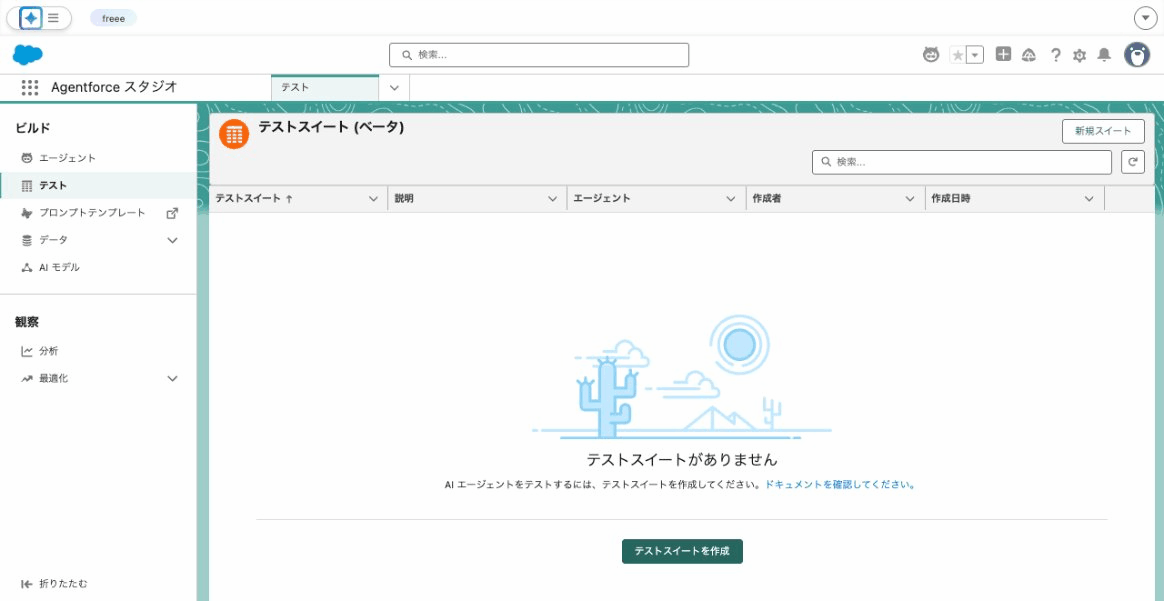Viewport: 1164px width, 601px height.
Task: Expand the 最適化 sidebar section
Action: pyautogui.click(x=171, y=378)
